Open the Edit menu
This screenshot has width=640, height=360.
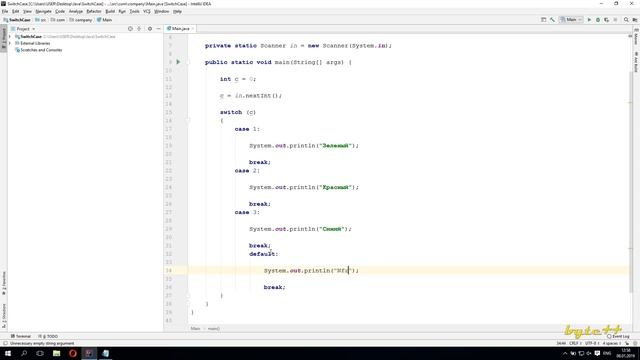point(16,11)
